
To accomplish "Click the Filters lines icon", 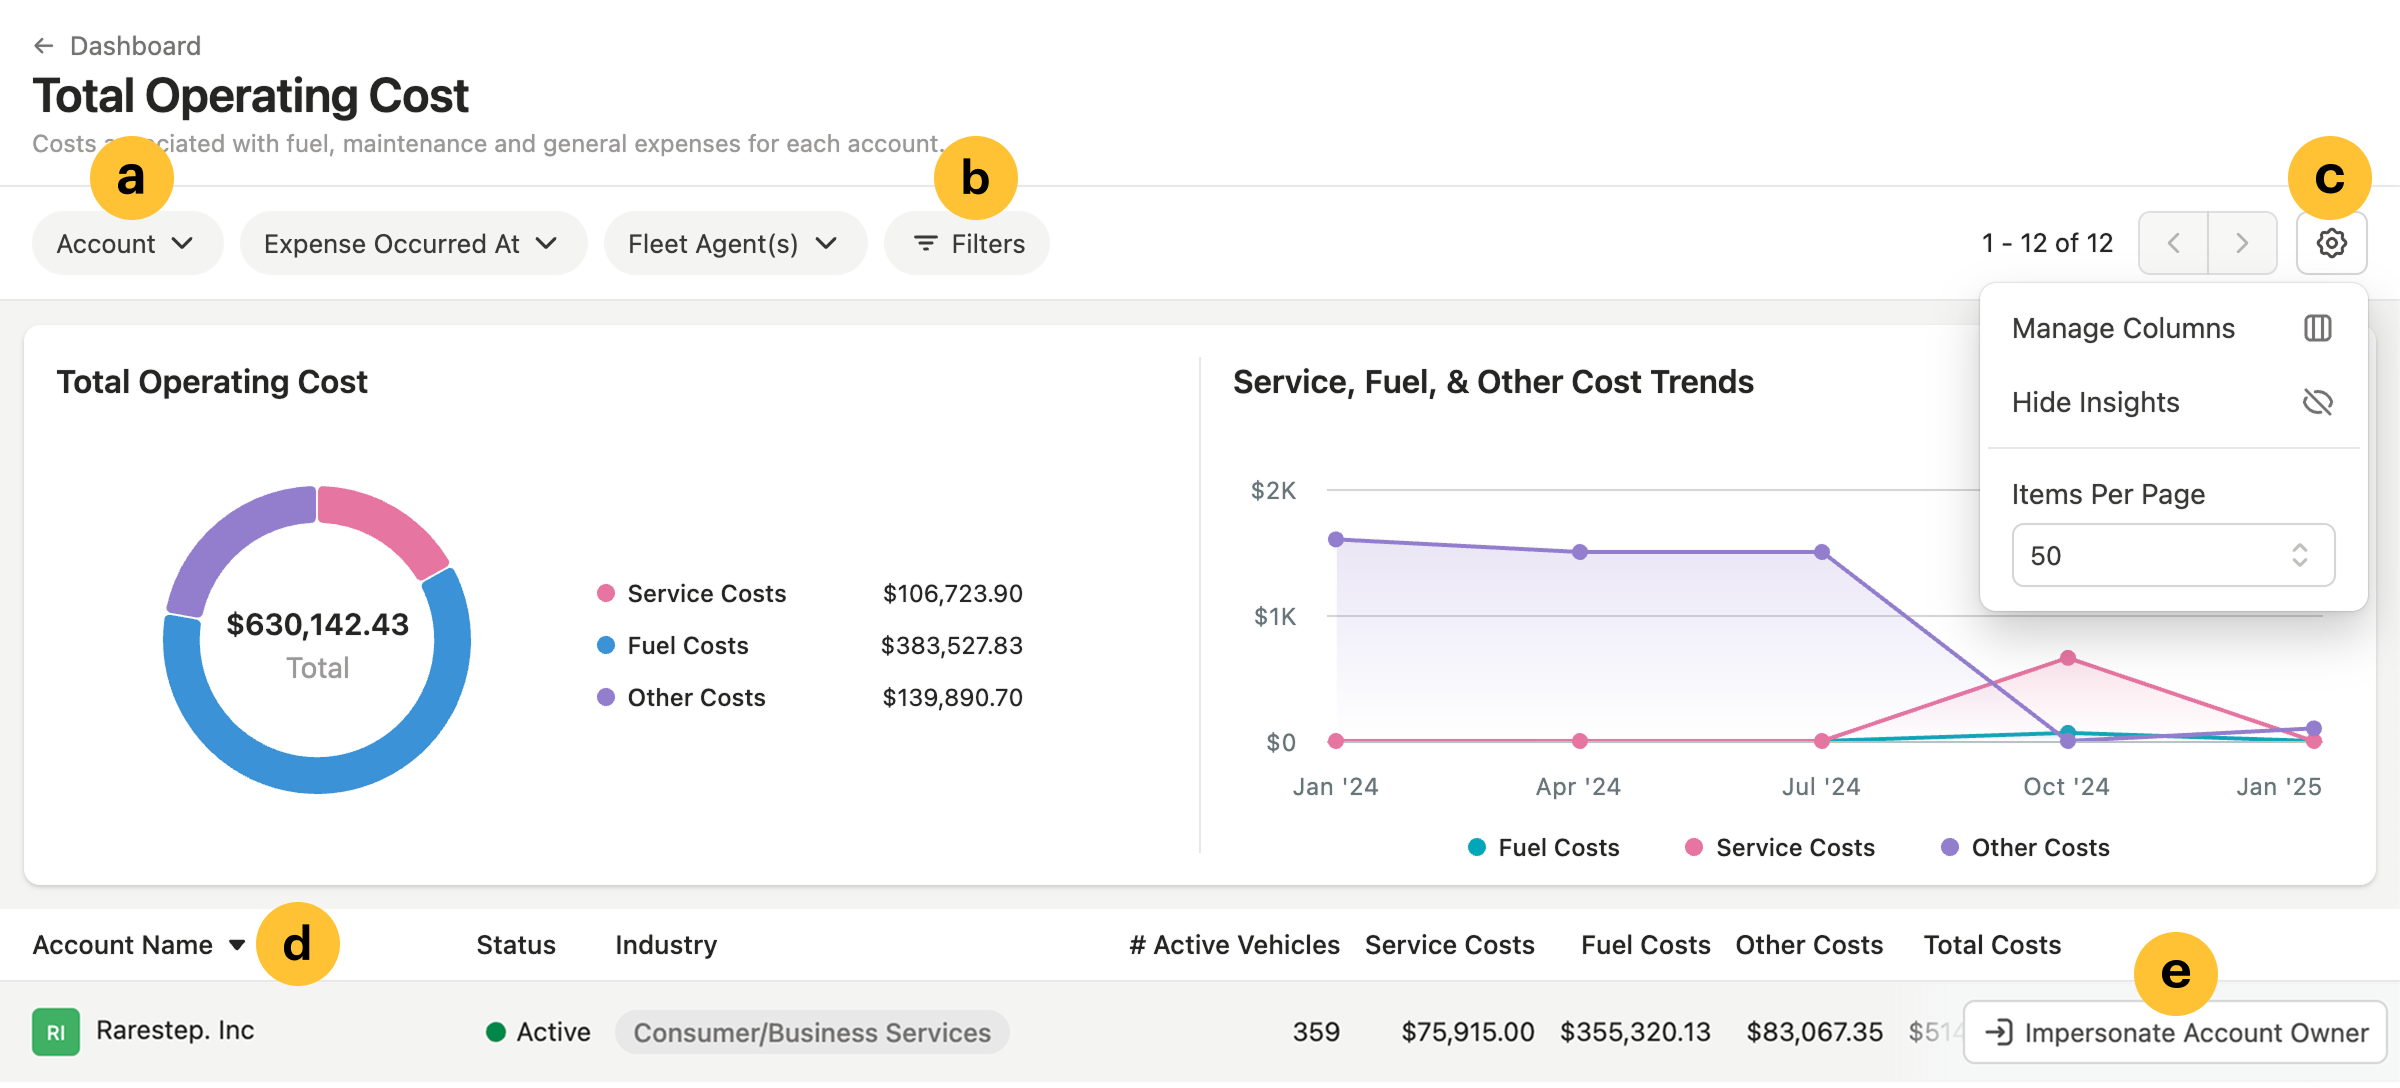I will 926,243.
